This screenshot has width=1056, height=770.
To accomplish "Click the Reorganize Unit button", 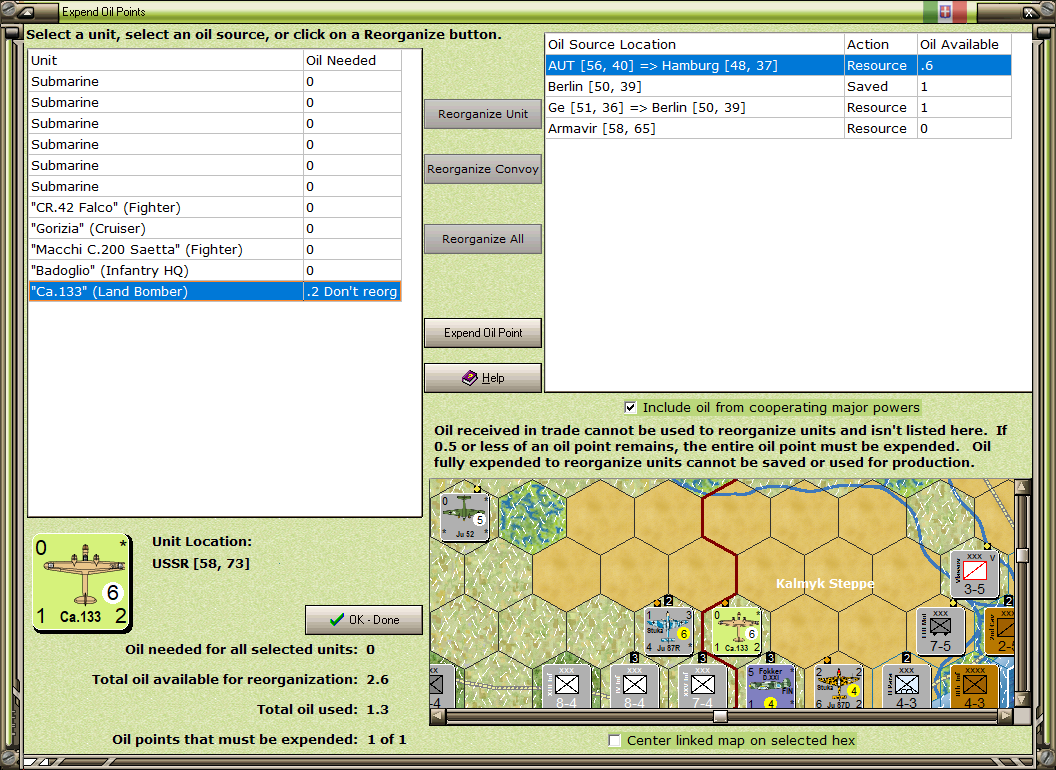I will click(x=483, y=114).
